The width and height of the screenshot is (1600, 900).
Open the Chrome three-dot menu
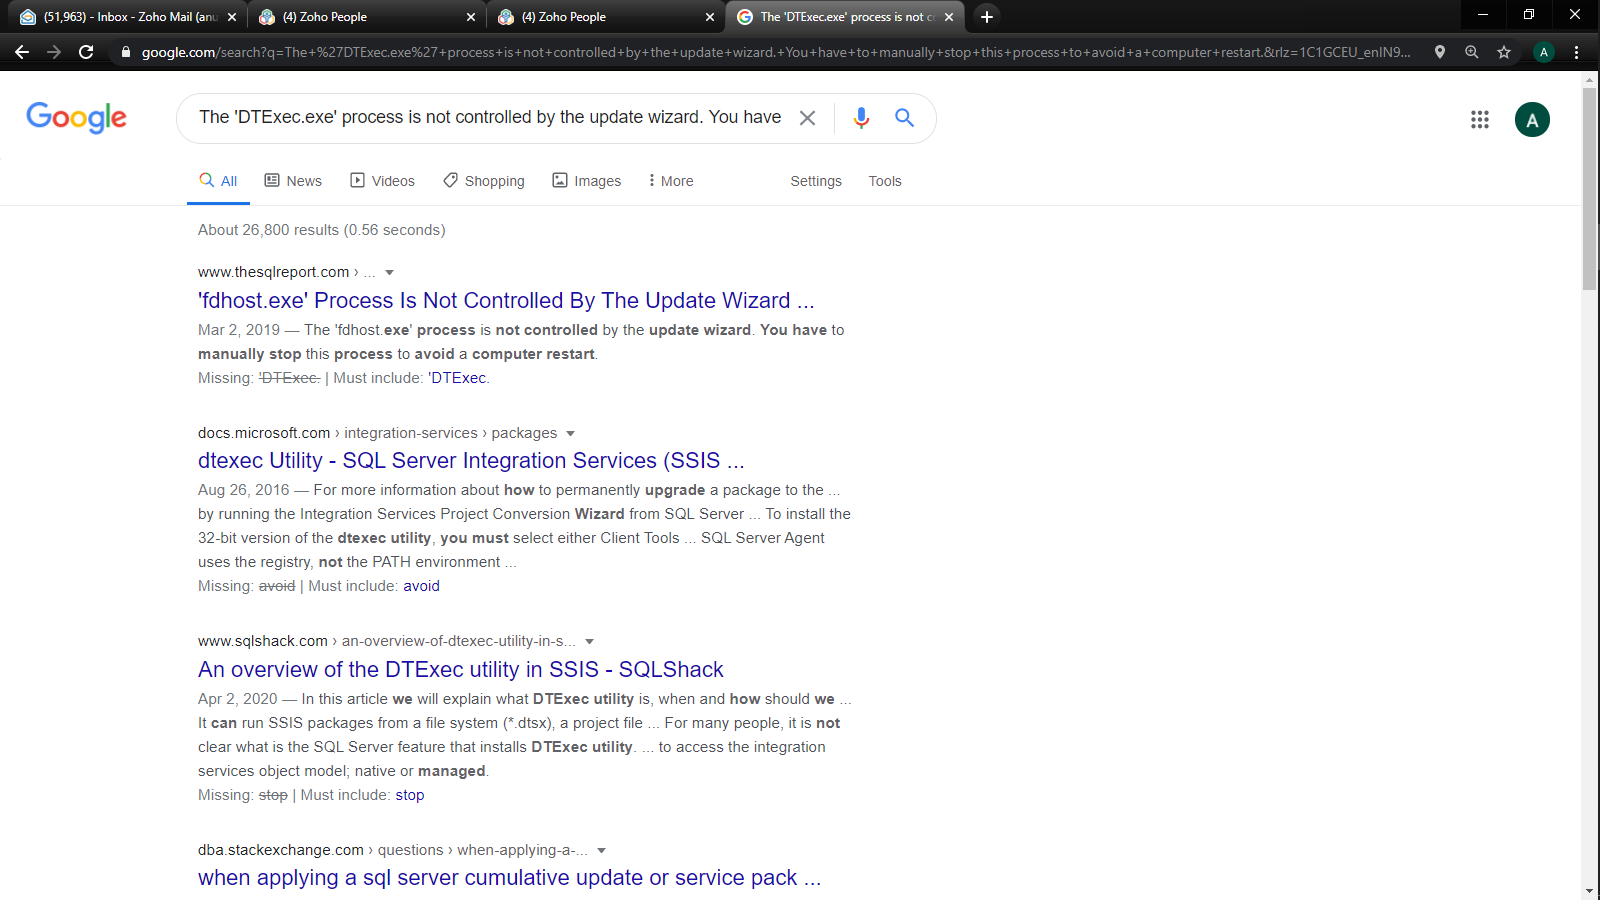click(x=1577, y=52)
